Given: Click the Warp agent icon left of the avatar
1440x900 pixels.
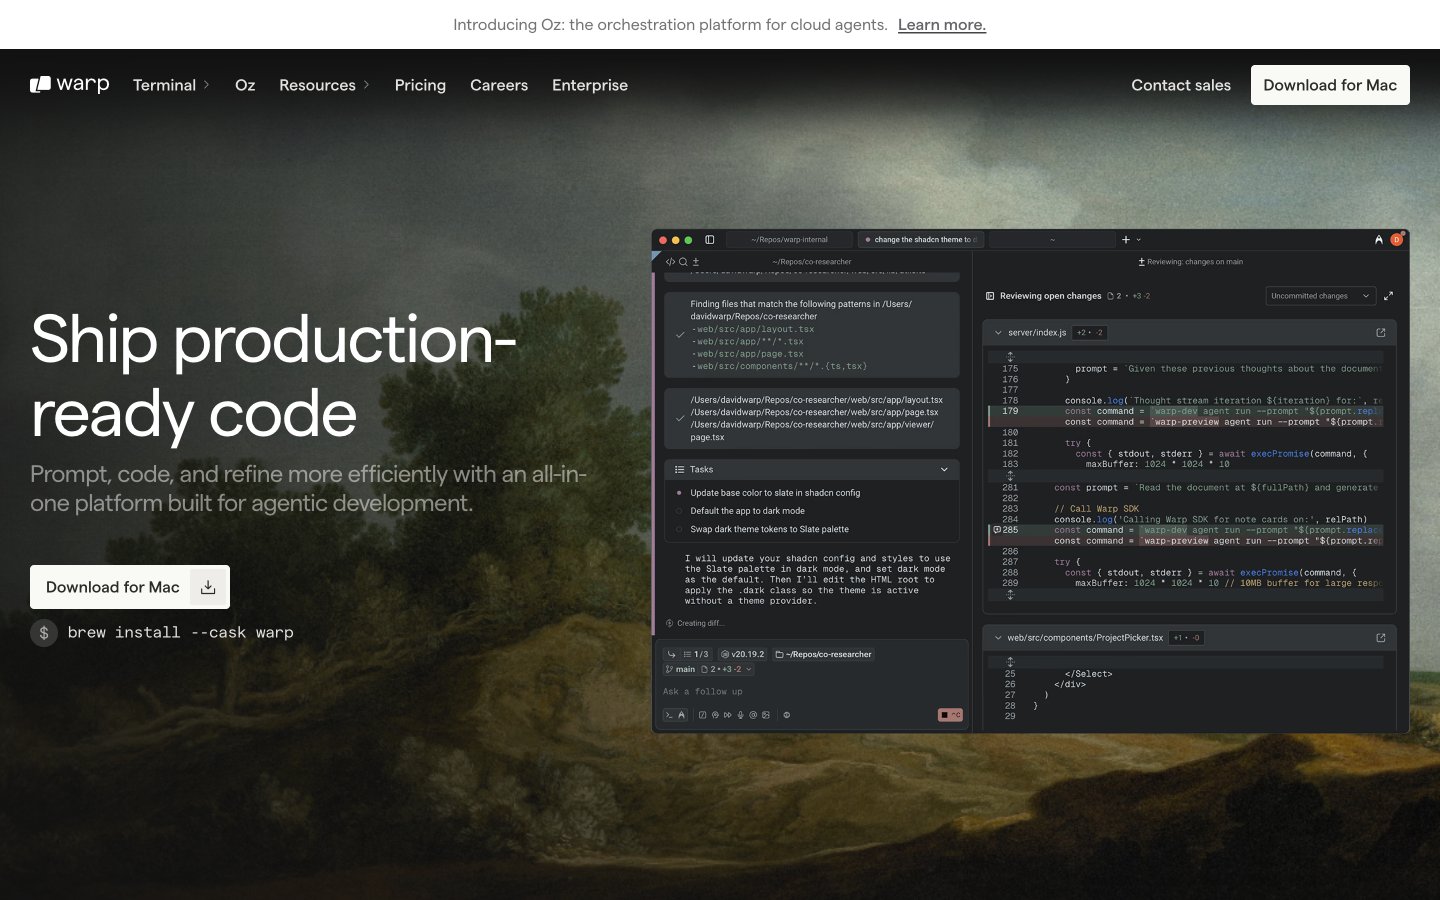Looking at the screenshot, I should tap(1379, 240).
